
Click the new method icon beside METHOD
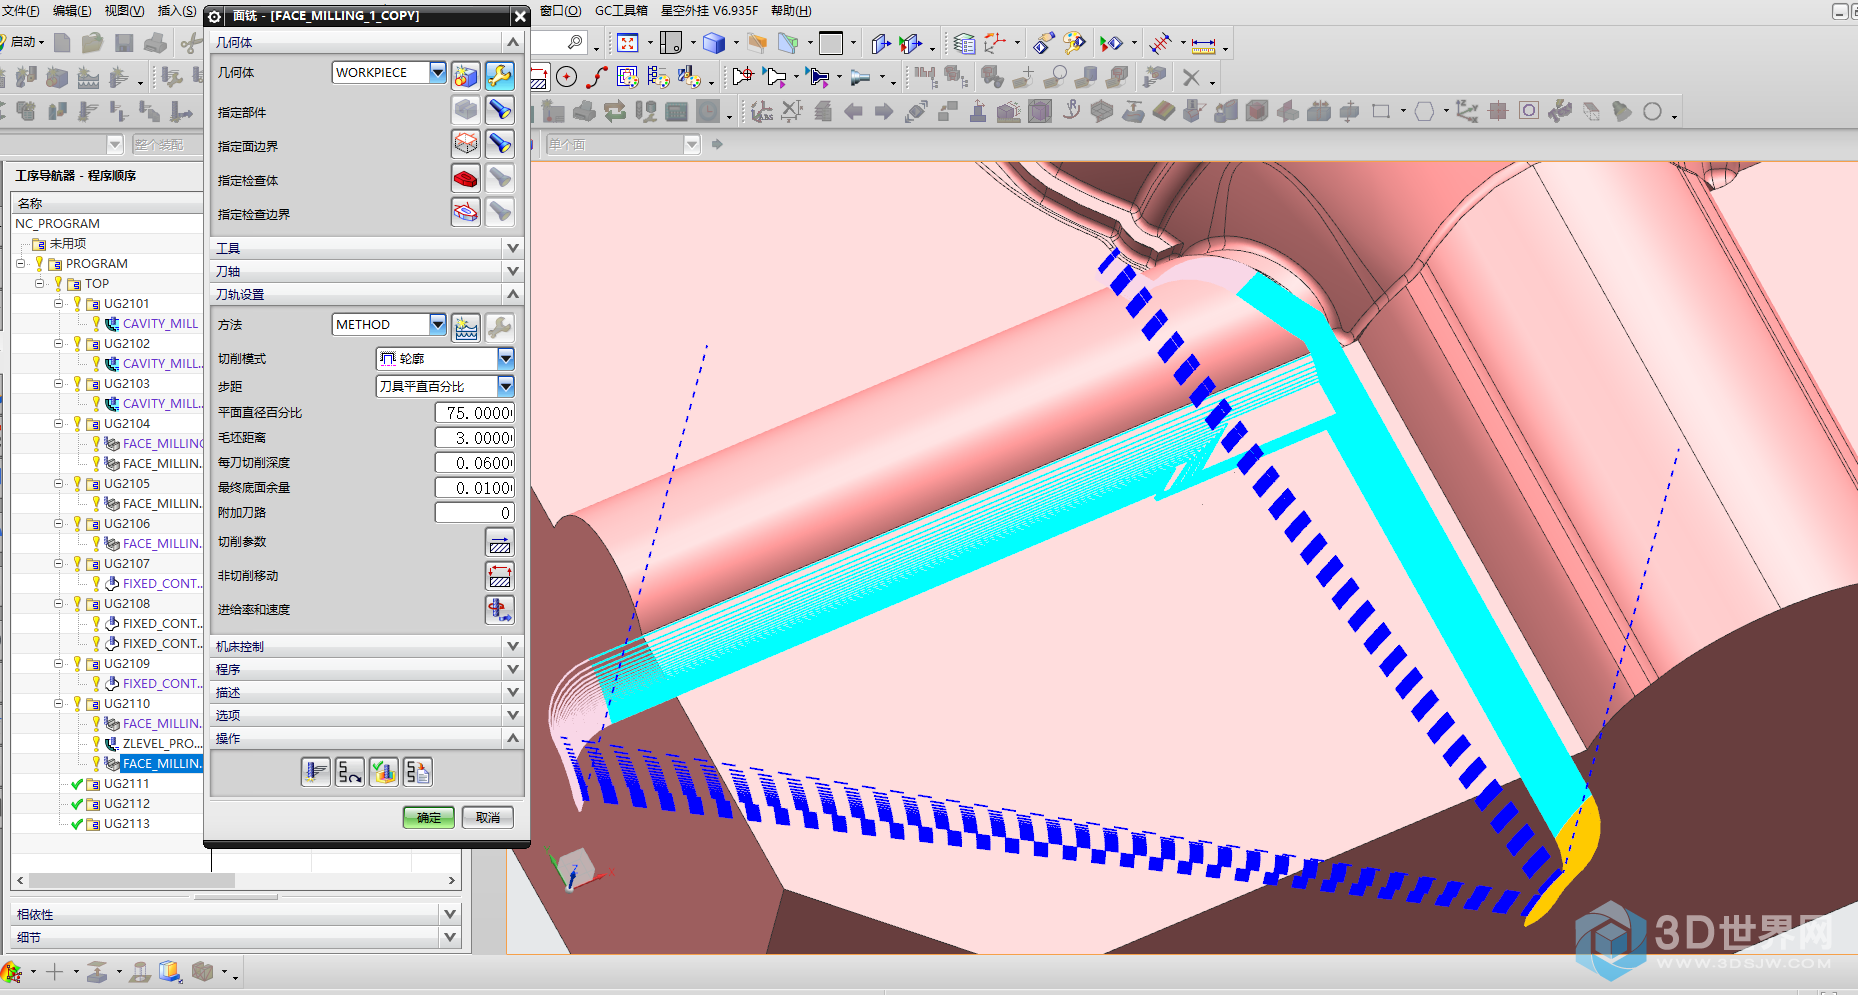point(466,327)
